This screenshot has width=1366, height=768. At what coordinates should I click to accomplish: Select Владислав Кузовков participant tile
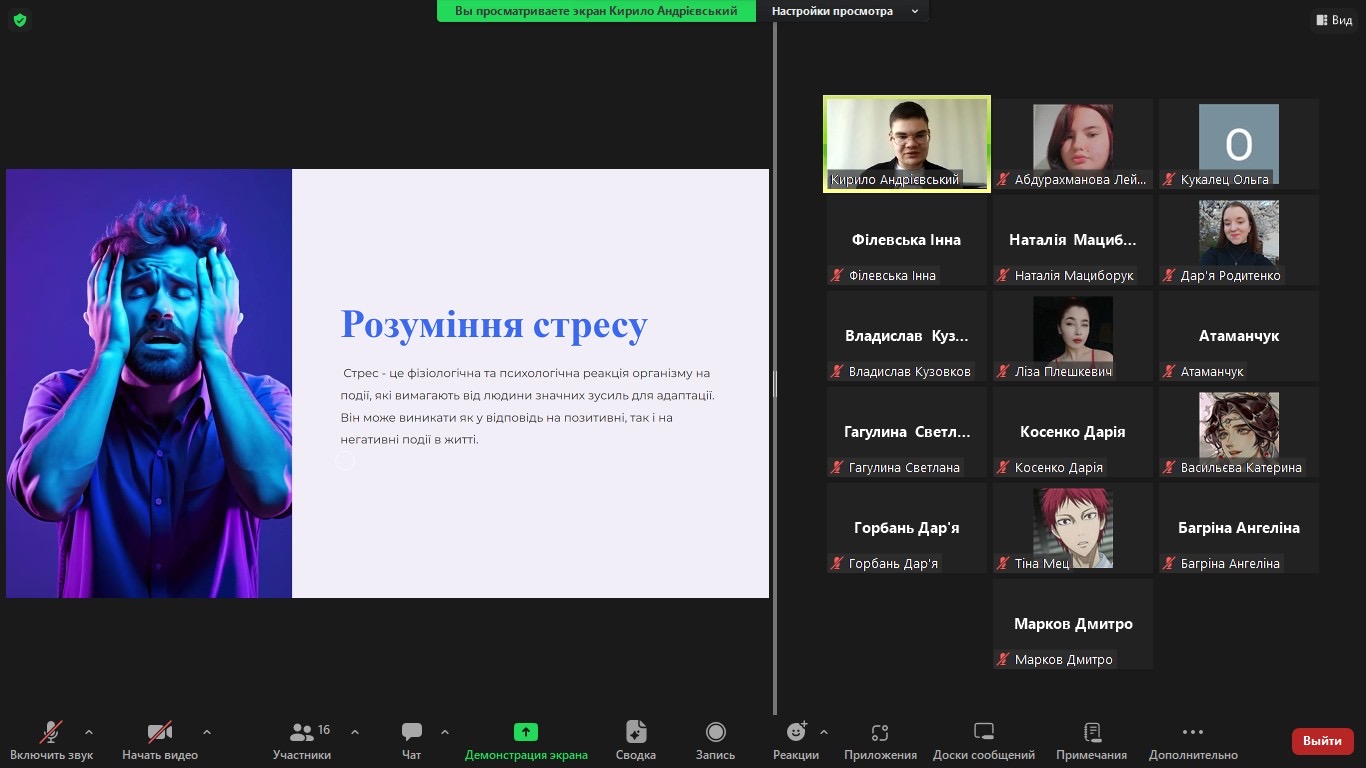click(x=907, y=336)
